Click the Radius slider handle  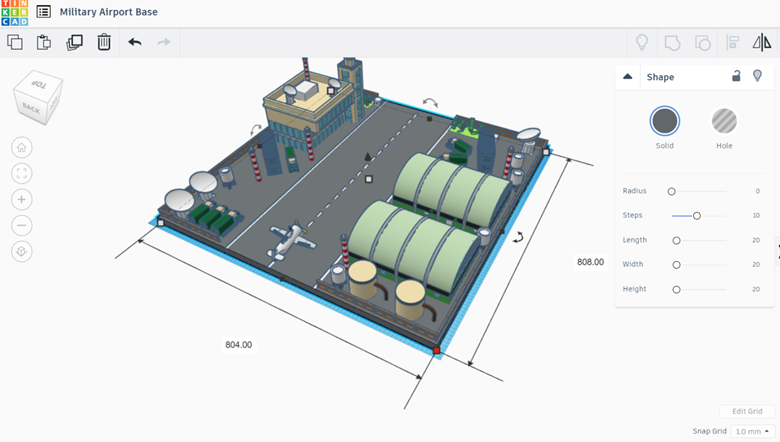pyautogui.click(x=671, y=191)
